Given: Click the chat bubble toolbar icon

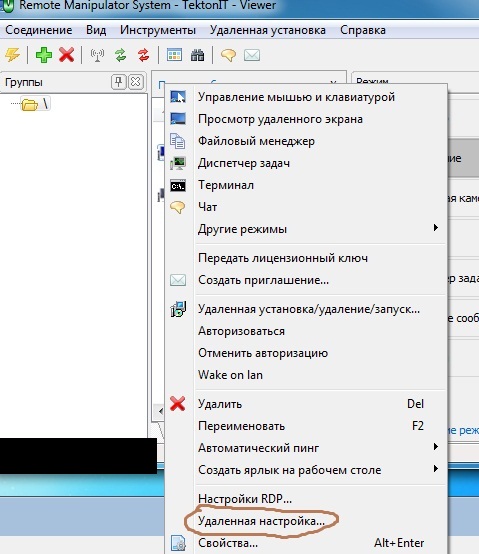Looking at the screenshot, I should click(x=228, y=55).
